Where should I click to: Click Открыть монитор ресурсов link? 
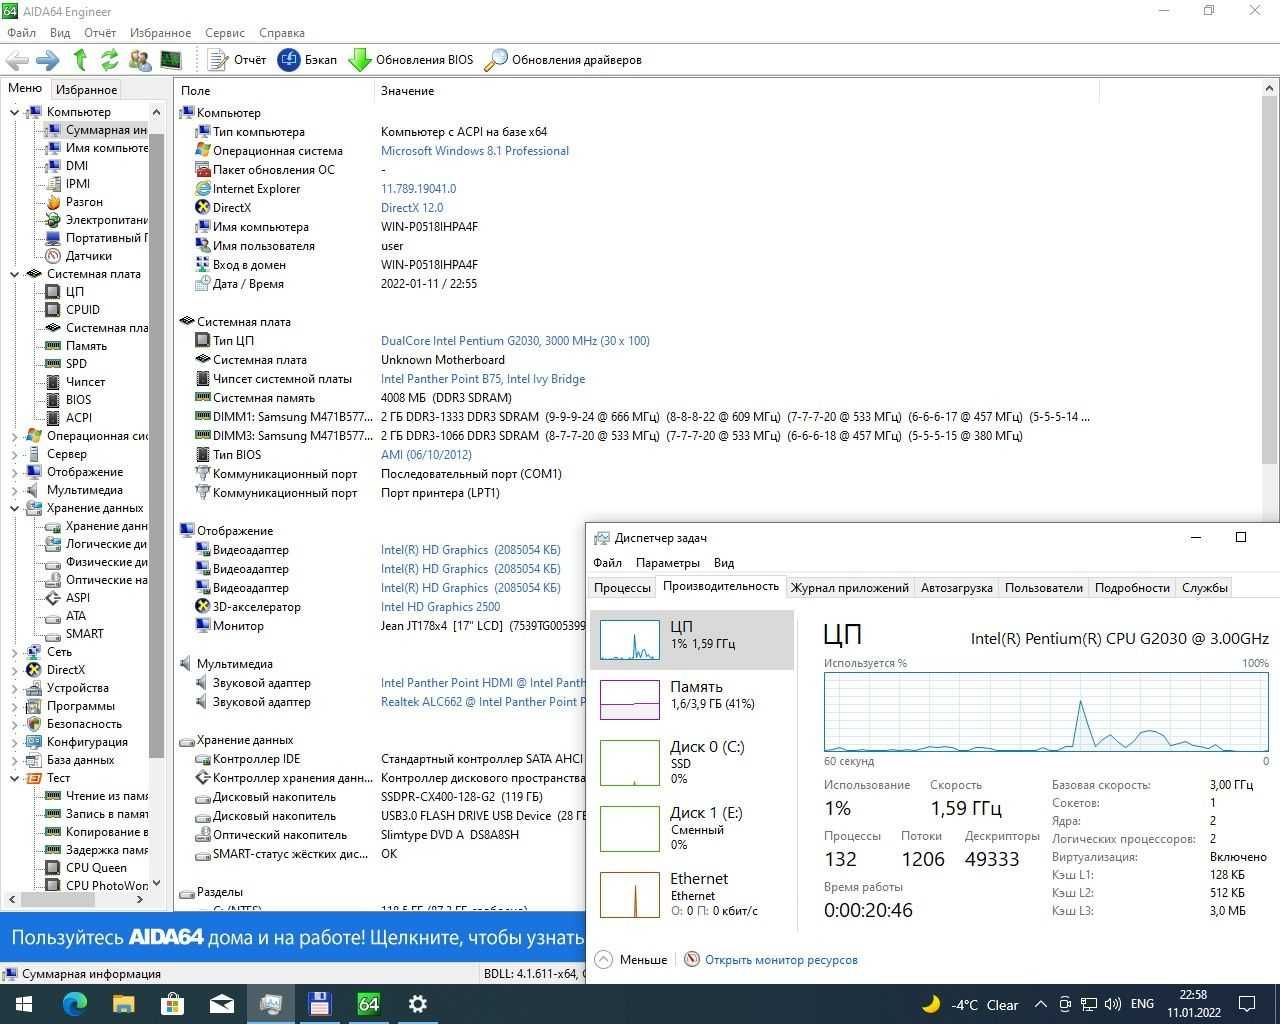click(x=781, y=960)
